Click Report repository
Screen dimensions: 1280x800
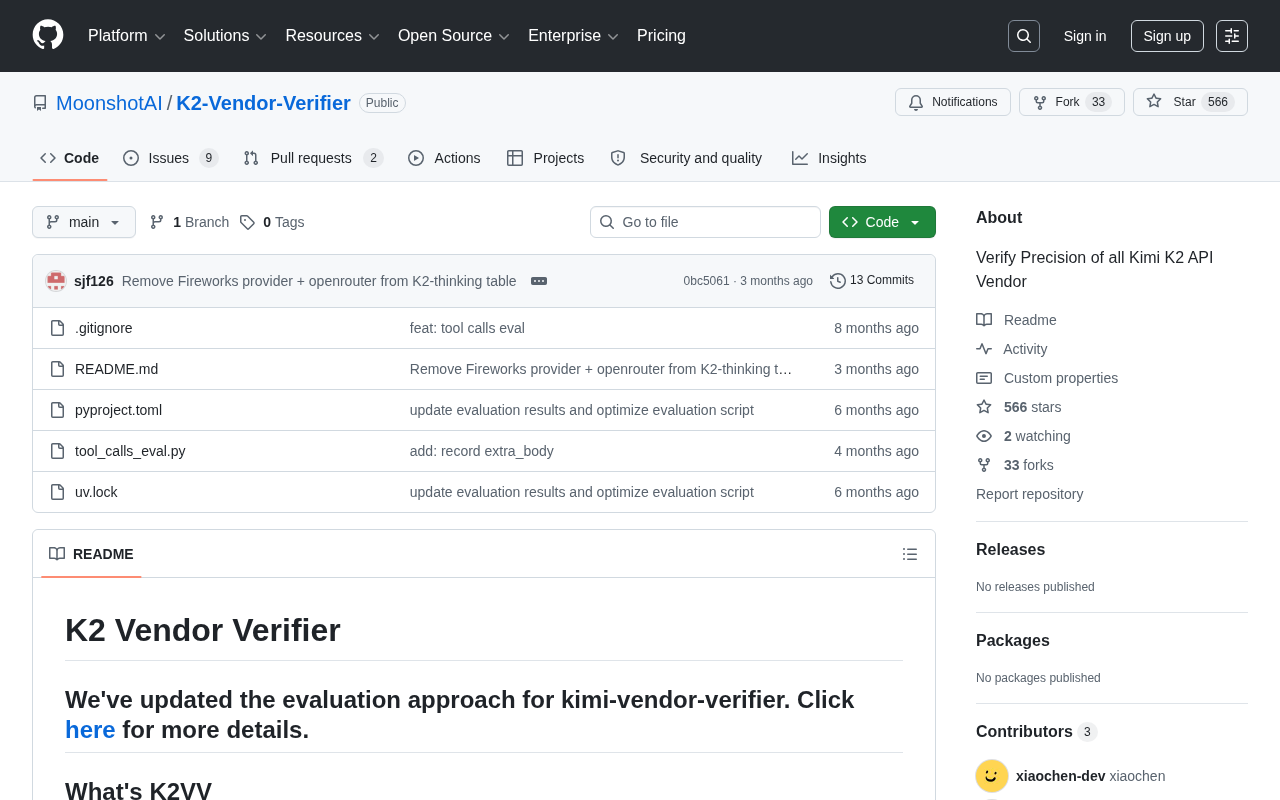tap(1029, 494)
